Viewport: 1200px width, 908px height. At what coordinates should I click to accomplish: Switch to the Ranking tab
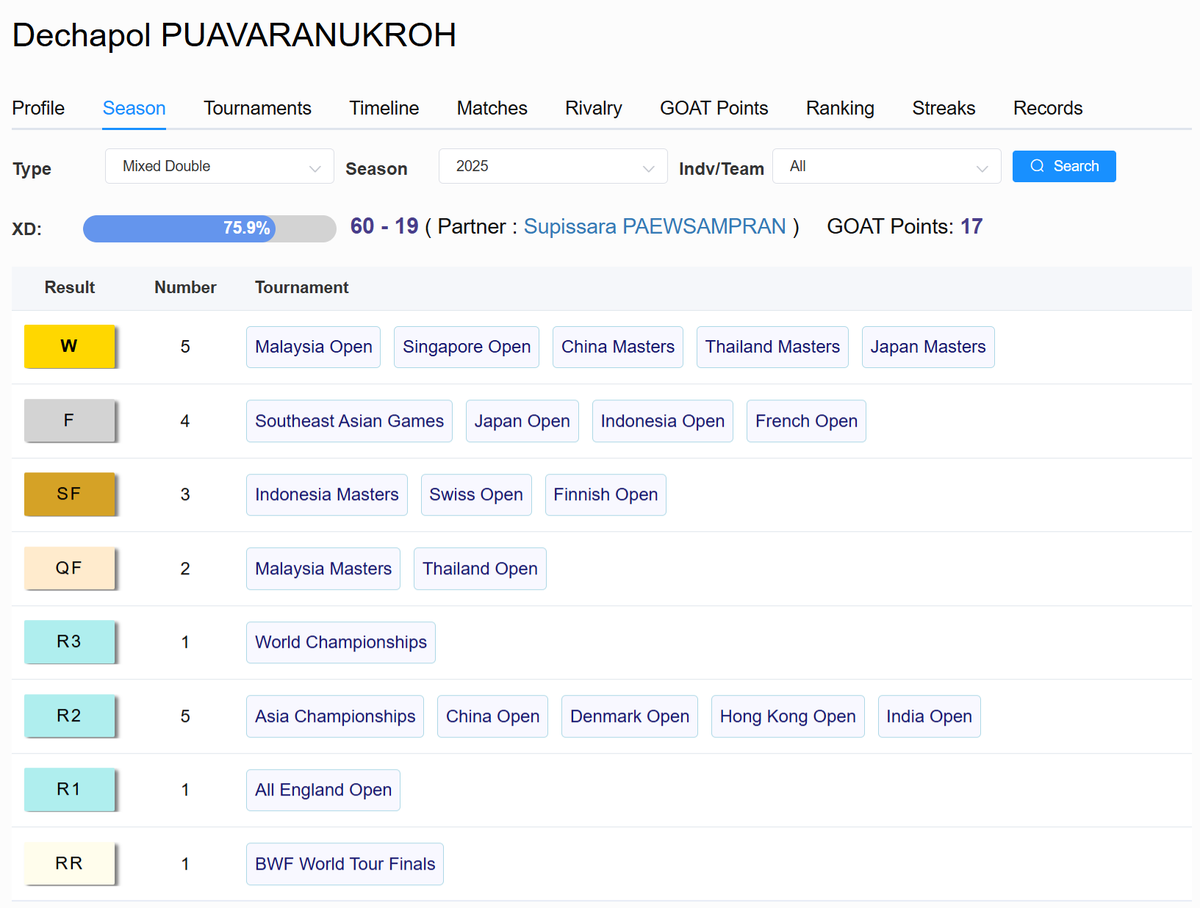tap(840, 108)
